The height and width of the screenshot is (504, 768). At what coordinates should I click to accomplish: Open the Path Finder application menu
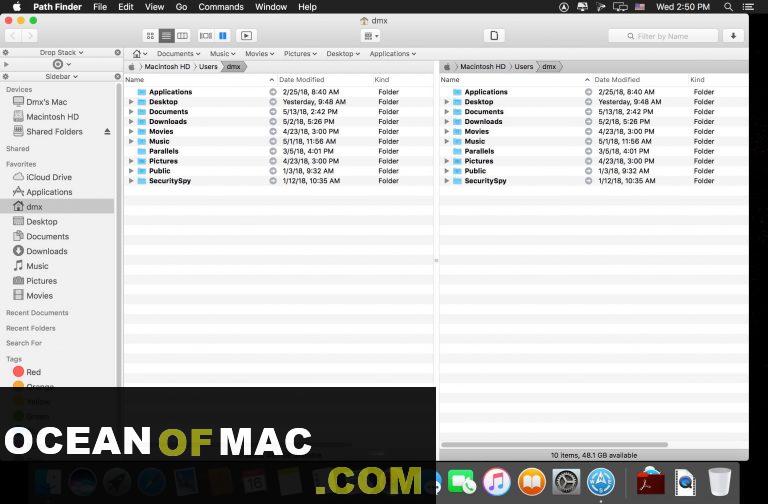coord(57,7)
